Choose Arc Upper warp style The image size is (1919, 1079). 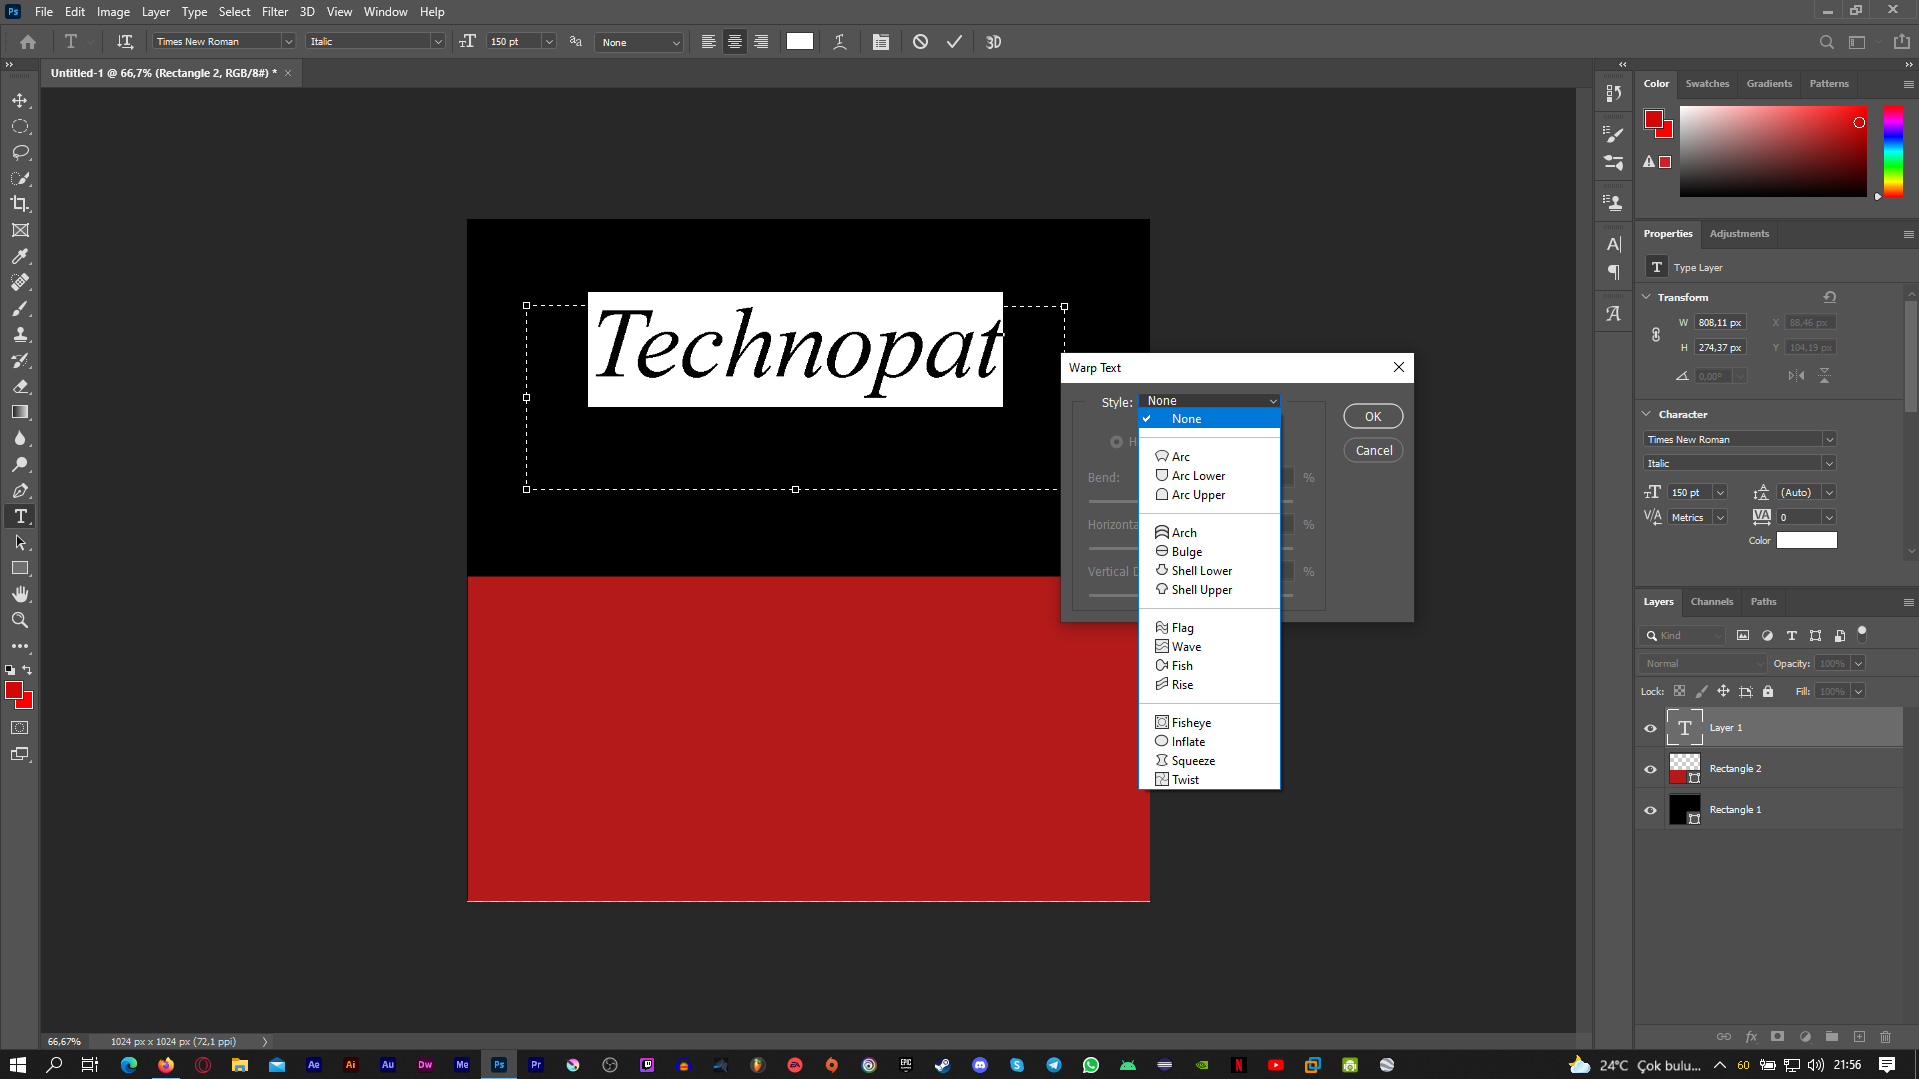pos(1198,495)
